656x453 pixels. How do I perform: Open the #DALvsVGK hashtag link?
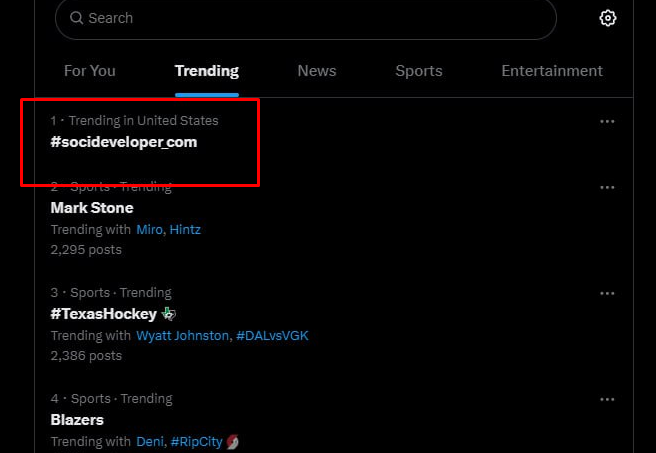pyautogui.click(x=272, y=335)
